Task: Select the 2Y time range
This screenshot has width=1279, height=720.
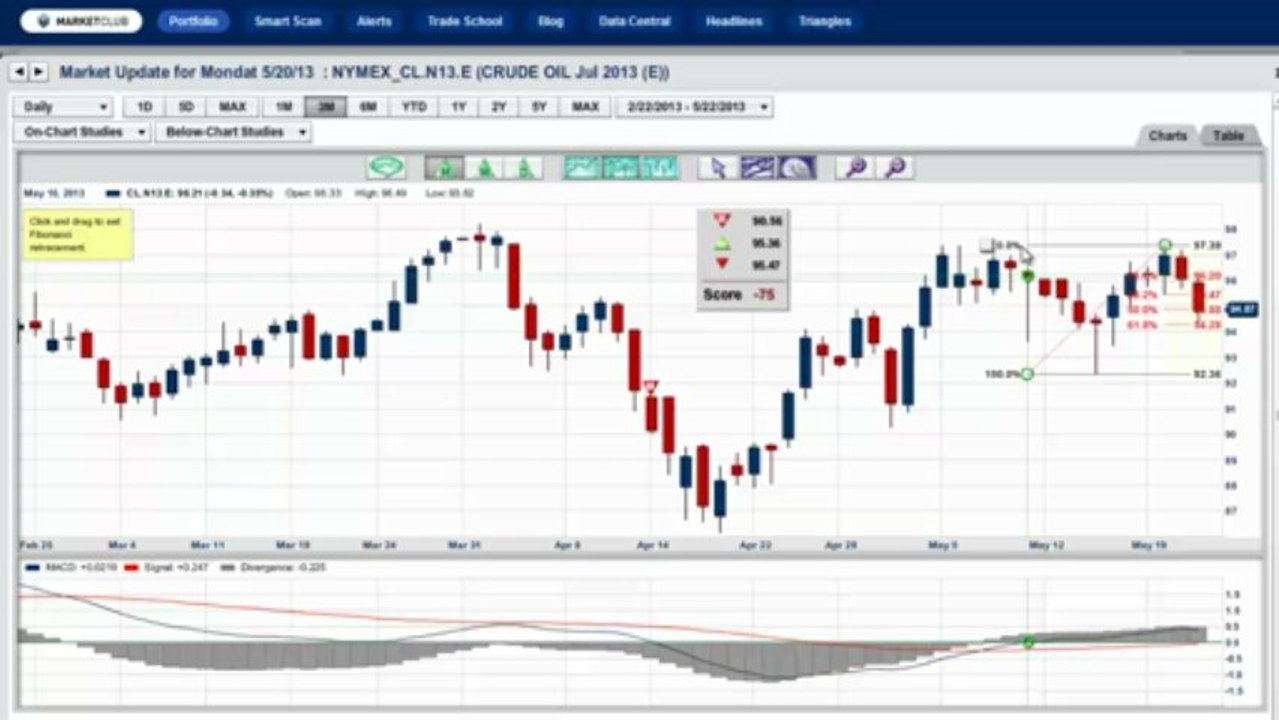Action: (x=498, y=107)
